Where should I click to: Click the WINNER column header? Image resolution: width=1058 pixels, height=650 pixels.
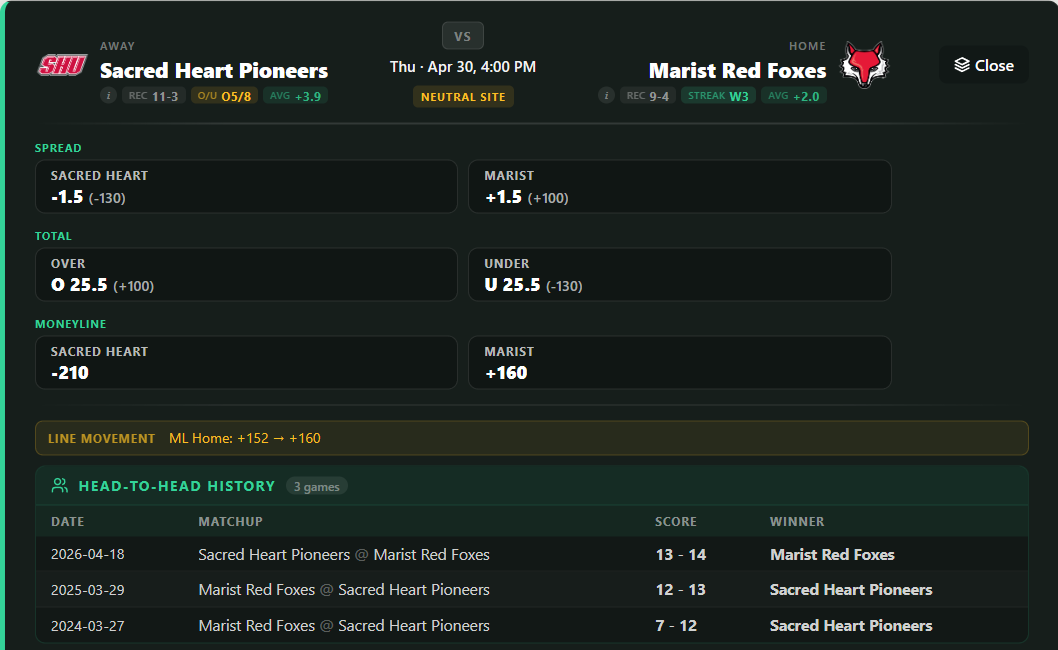pos(797,521)
